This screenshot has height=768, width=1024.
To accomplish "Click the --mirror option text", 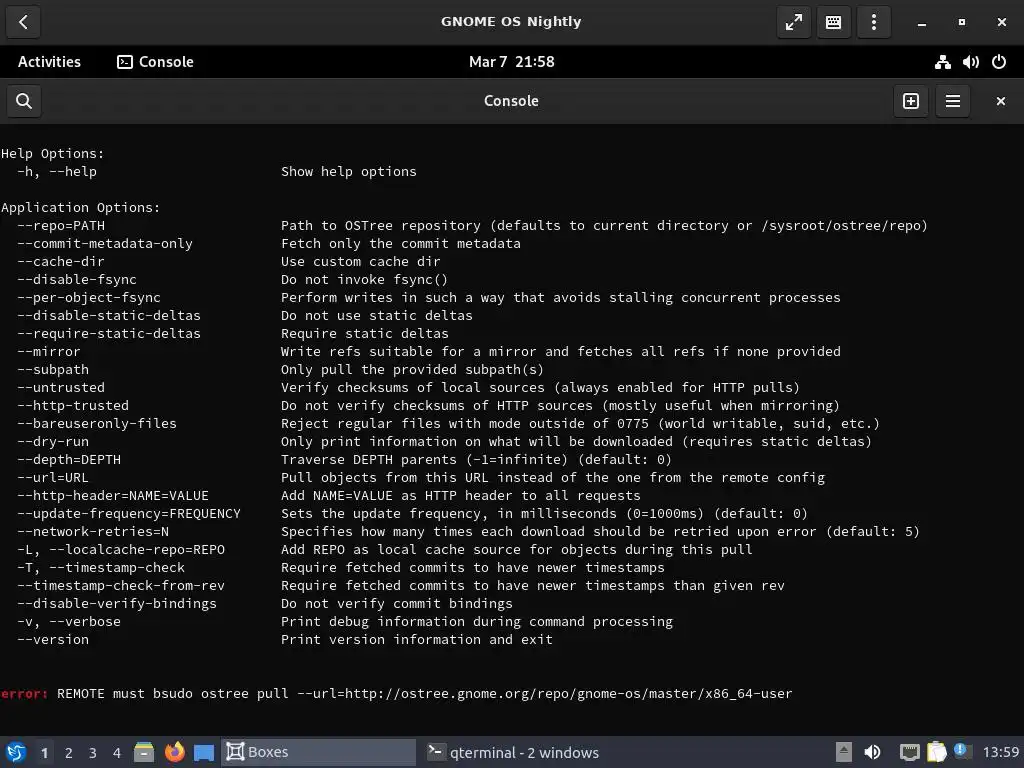I will pos(49,351).
